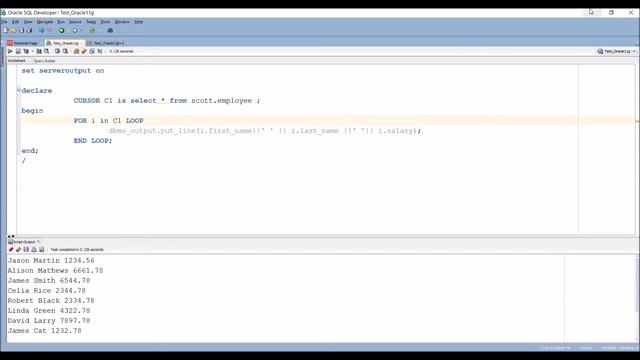Open the Source menu
The width and height of the screenshot is (640, 360).
tap(75, 22)
